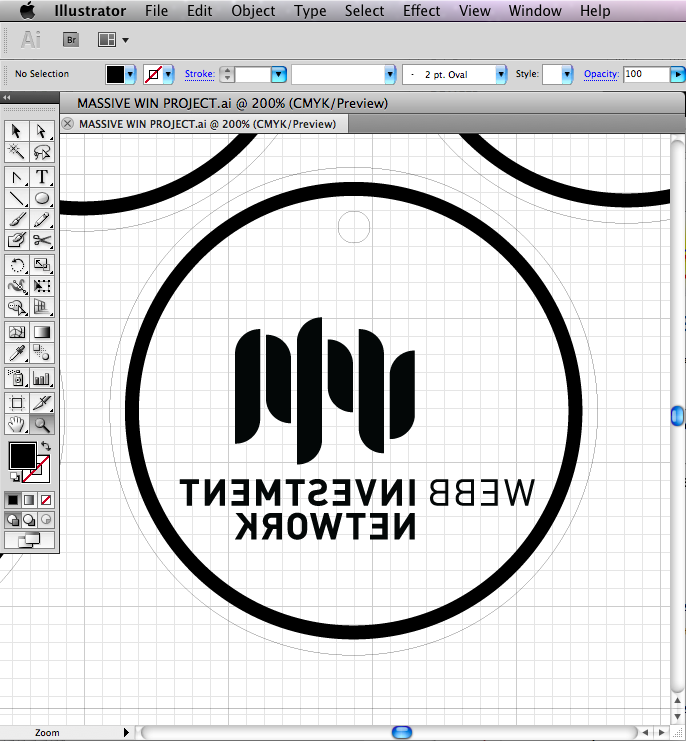Select the Zoom magnifier tool

pos(42,424)
